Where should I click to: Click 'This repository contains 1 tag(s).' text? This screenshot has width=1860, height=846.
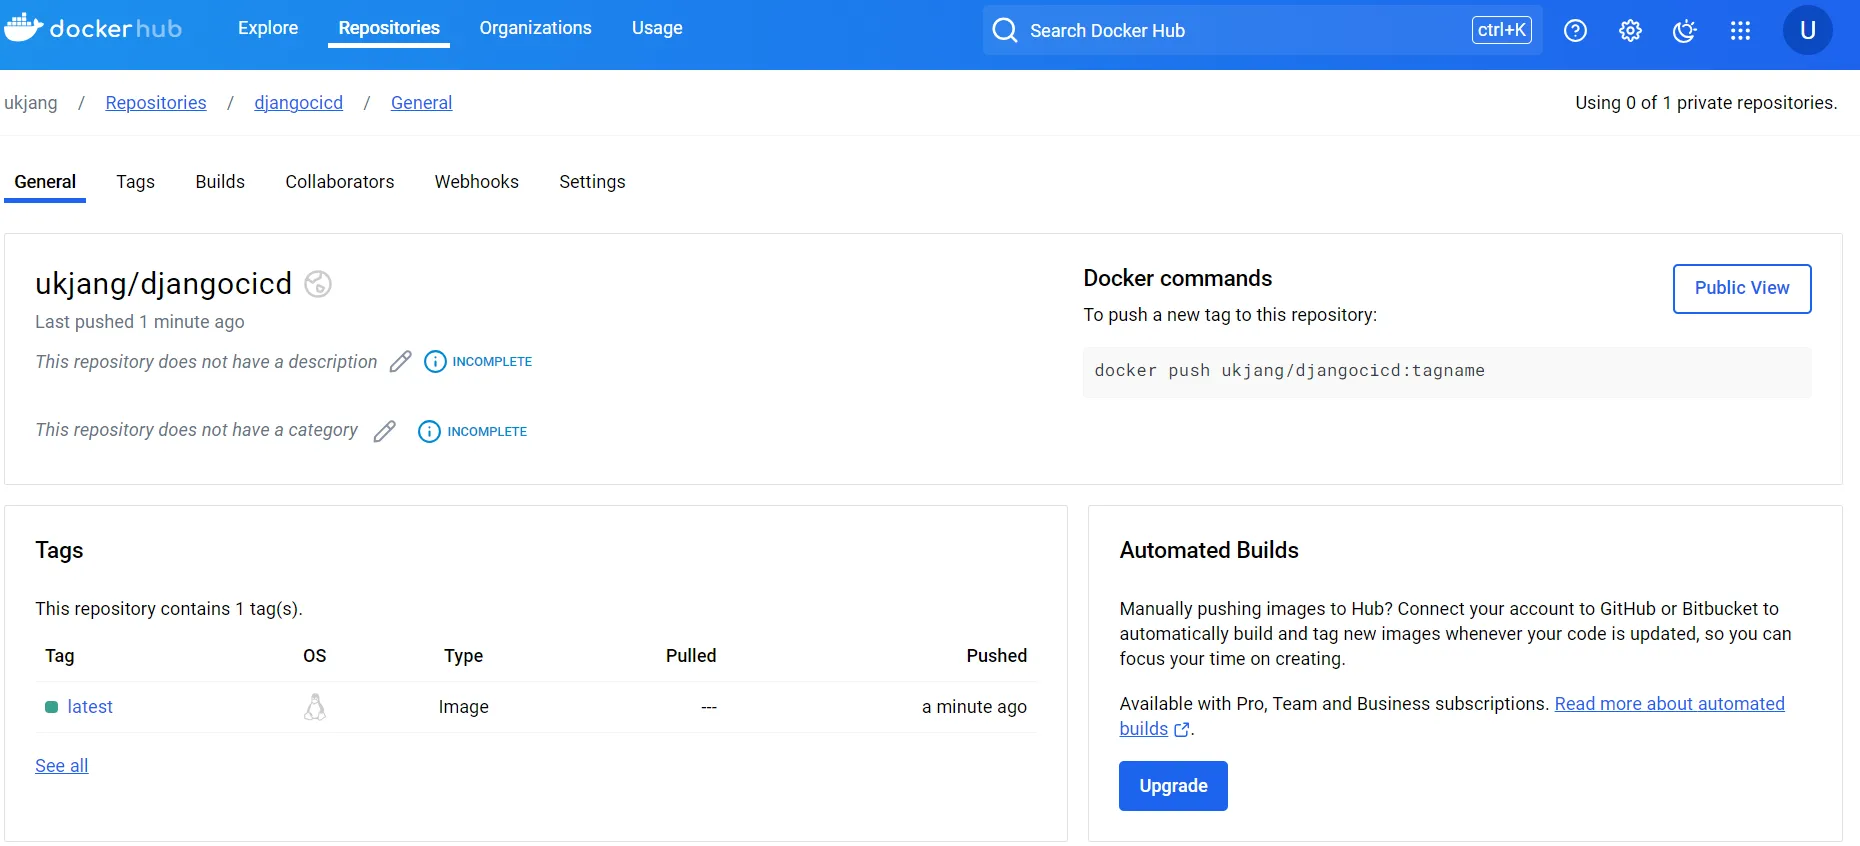click(169, 609)
